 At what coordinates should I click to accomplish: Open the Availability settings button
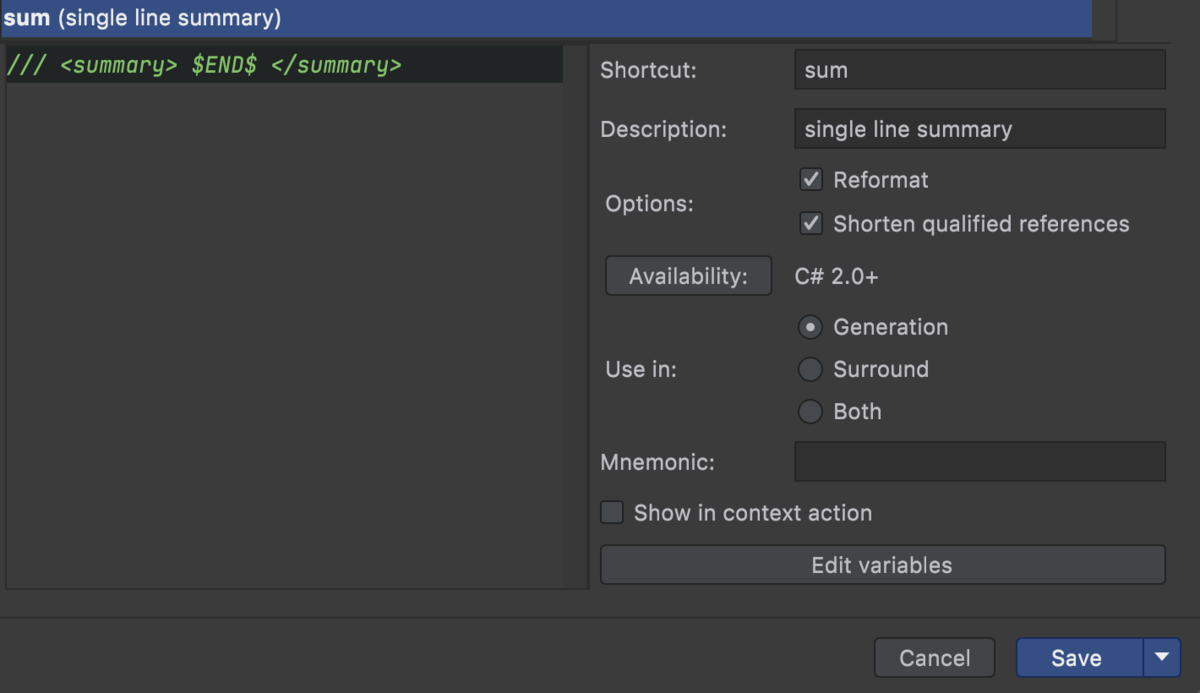coord(688,276)
